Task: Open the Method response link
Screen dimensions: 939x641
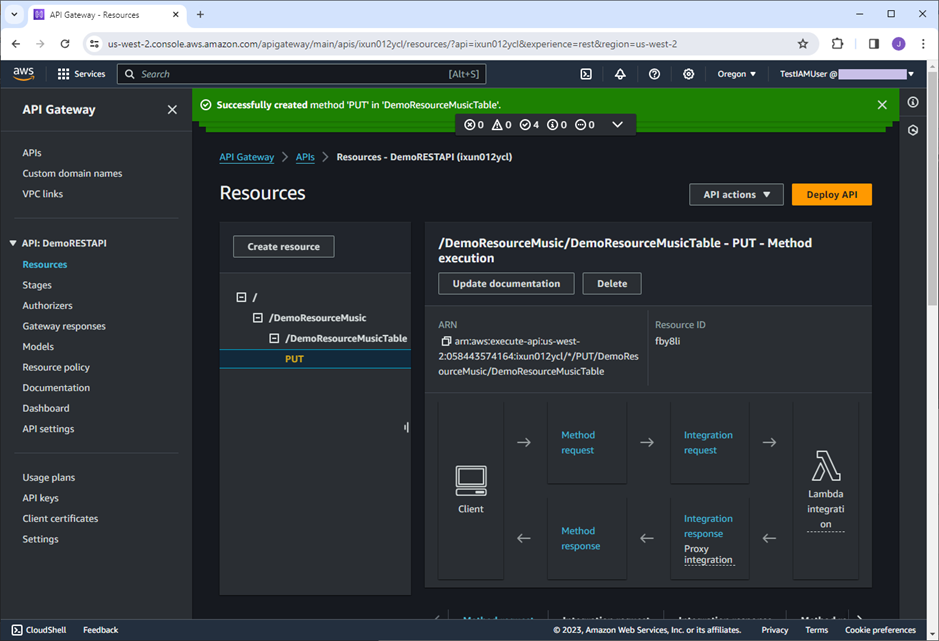Action: pyautogui.click(x=580, y=539)
